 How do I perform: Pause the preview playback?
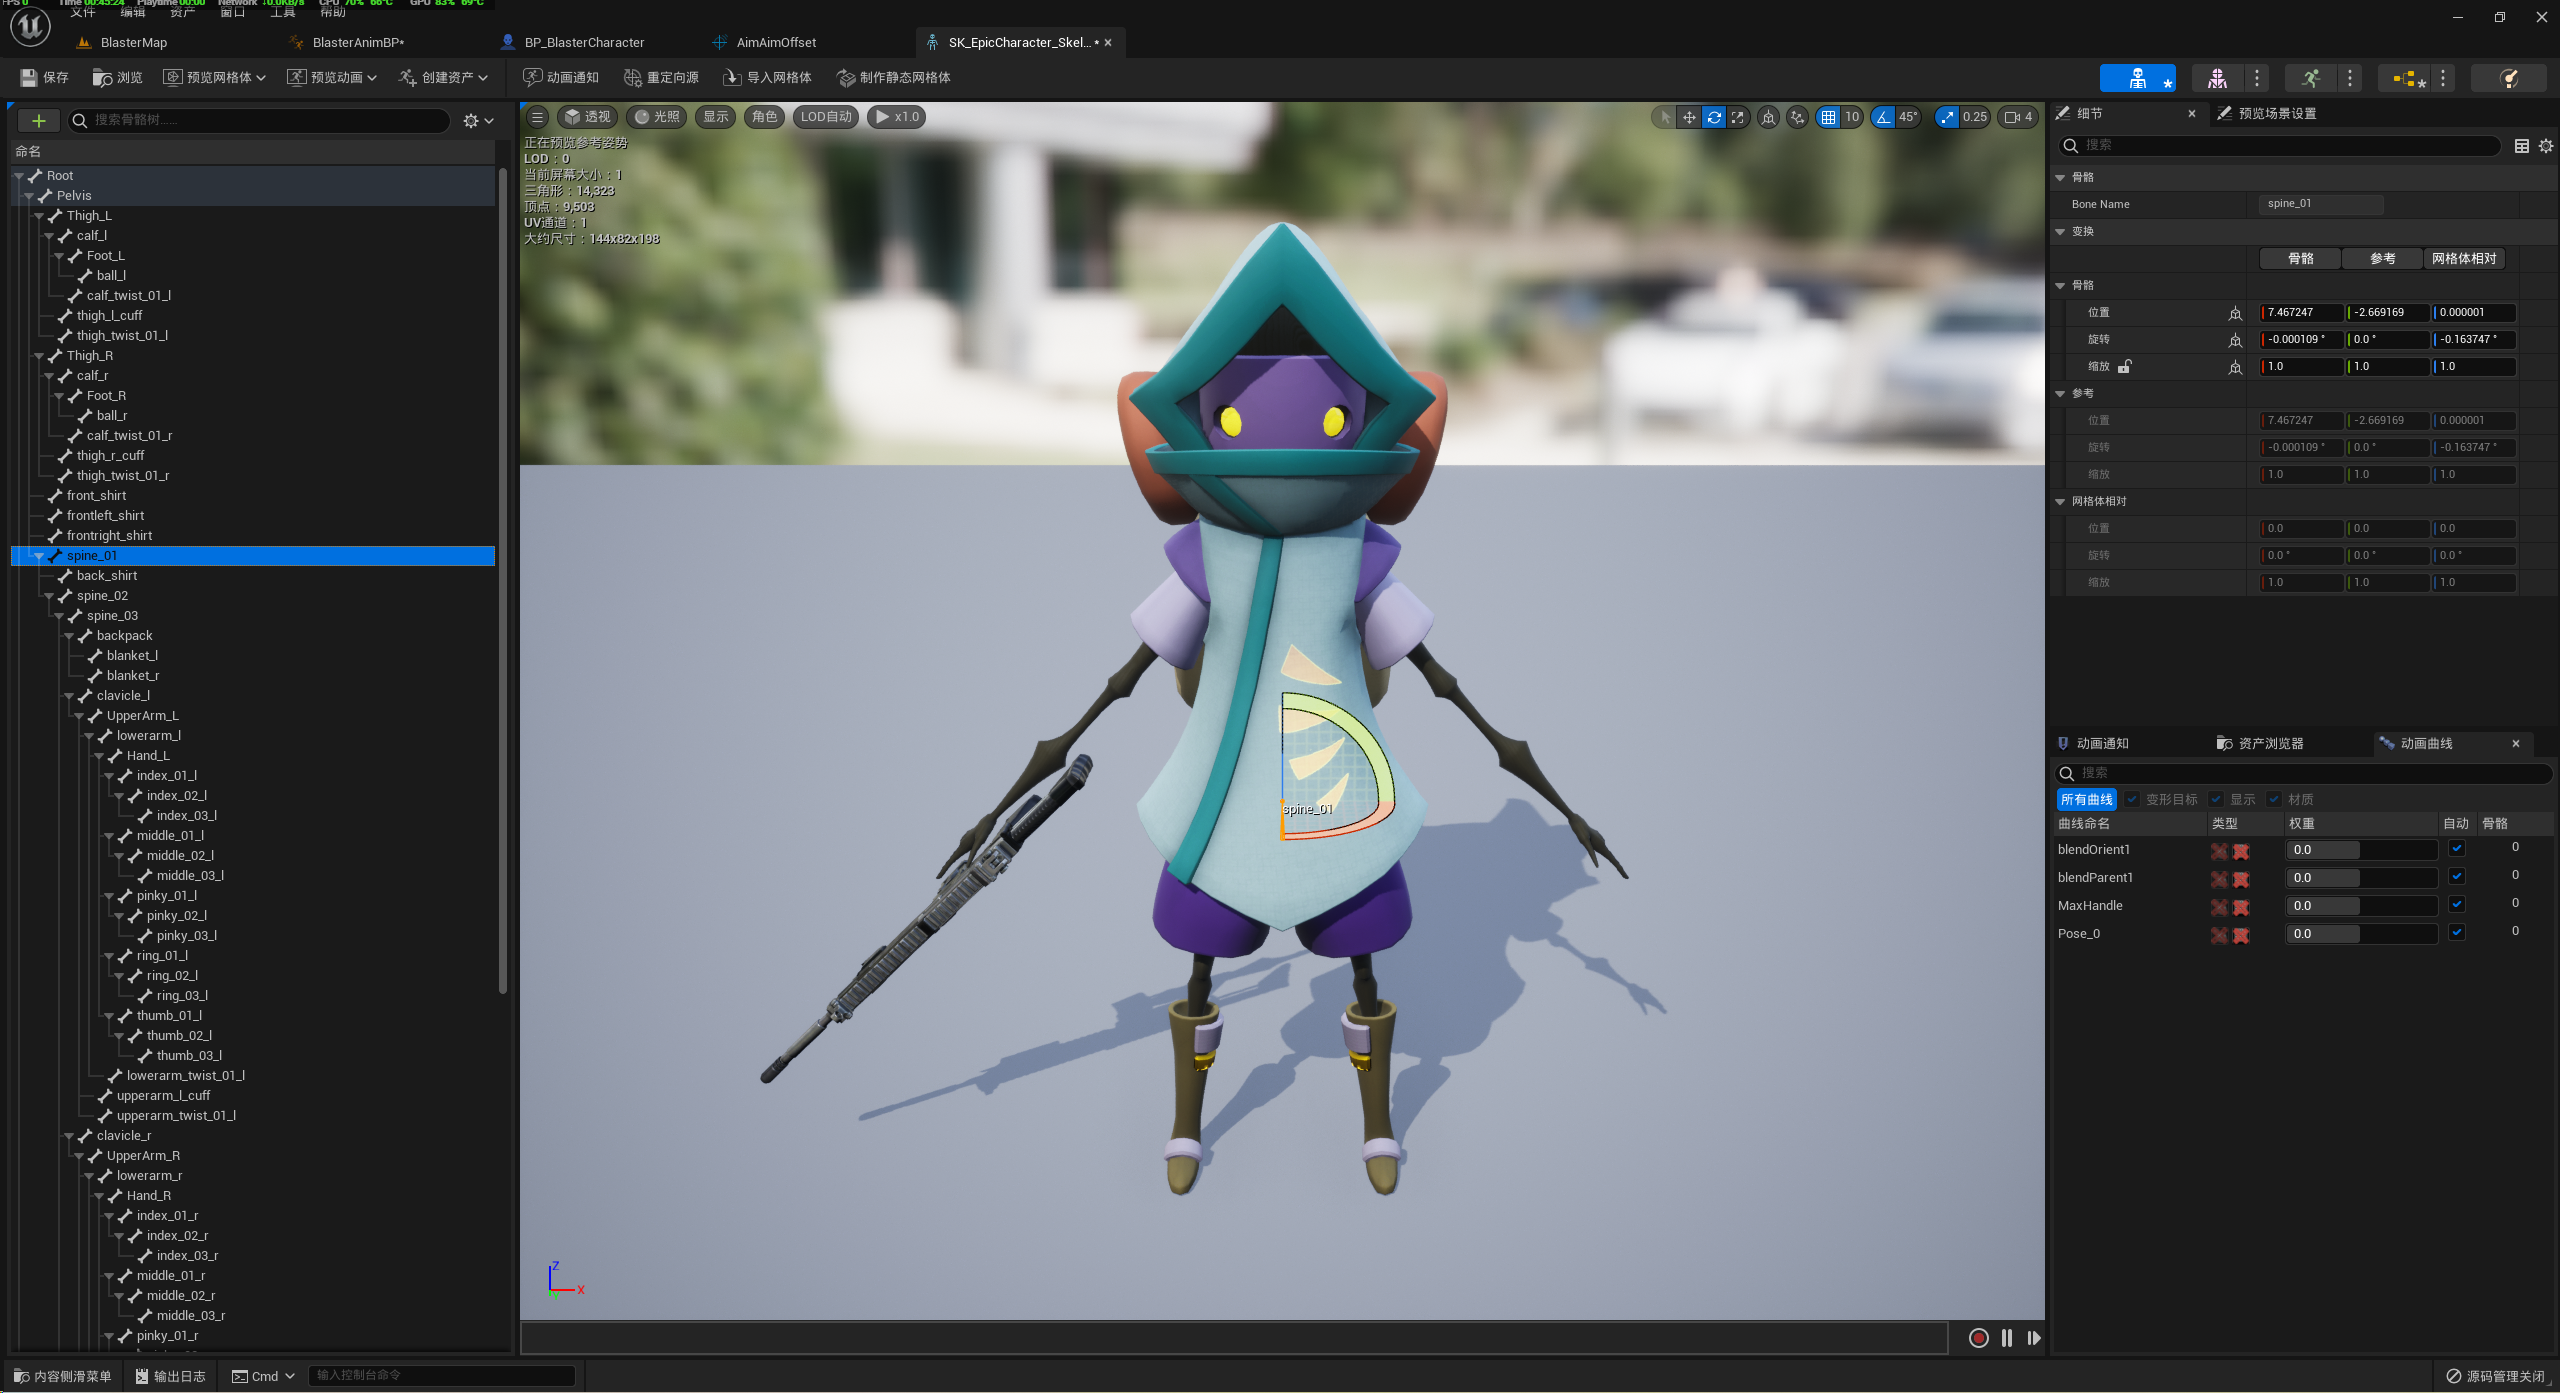tap(2006, 1338)
